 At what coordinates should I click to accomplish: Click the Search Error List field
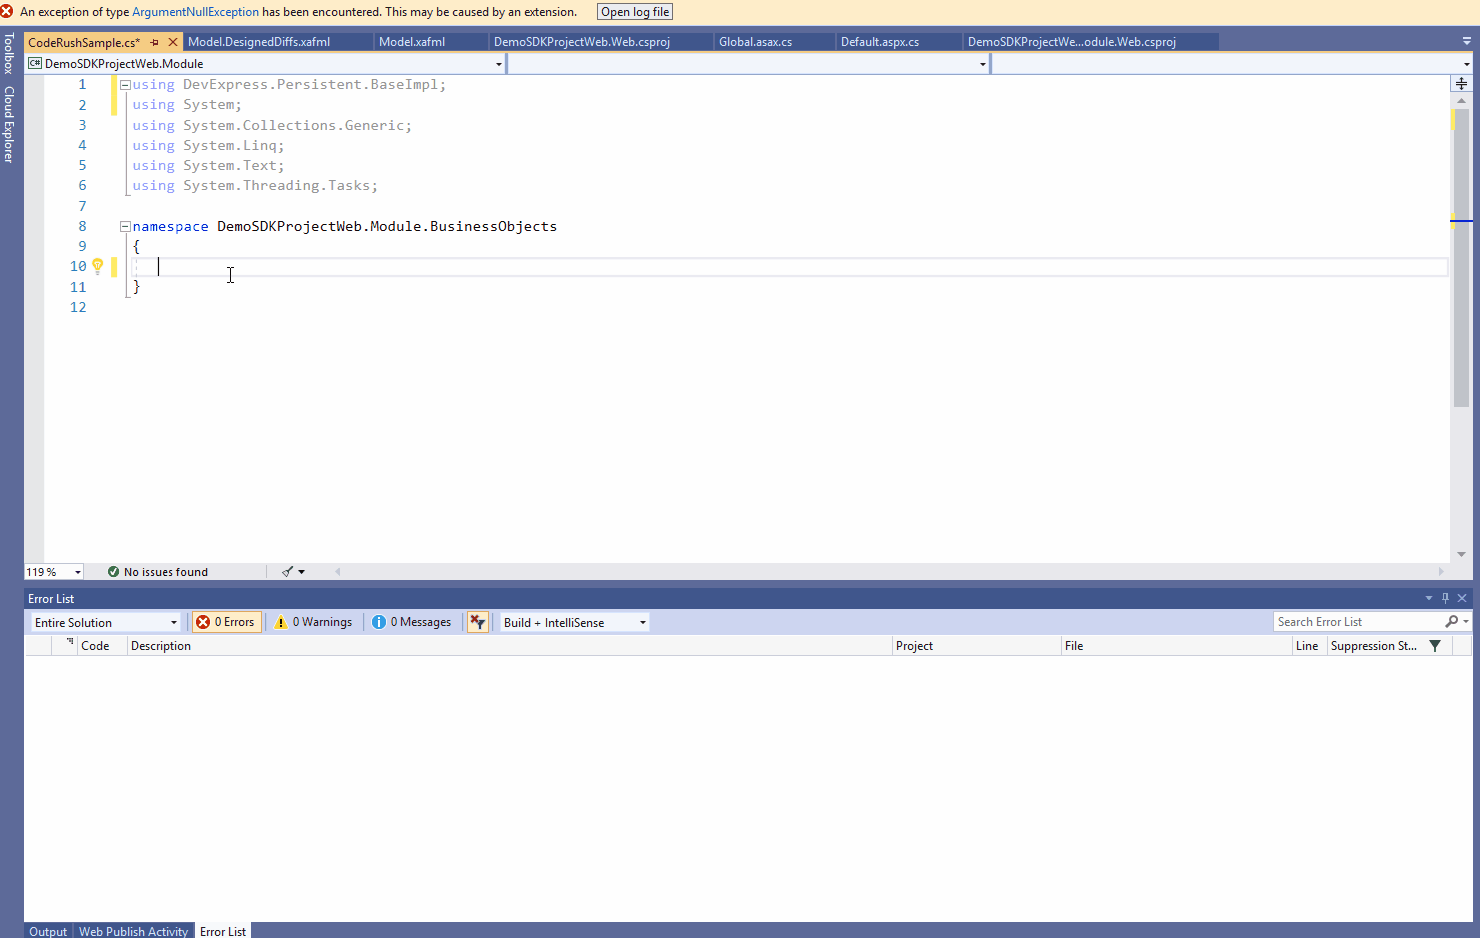pyautogui.click(x=1358, y=622)
